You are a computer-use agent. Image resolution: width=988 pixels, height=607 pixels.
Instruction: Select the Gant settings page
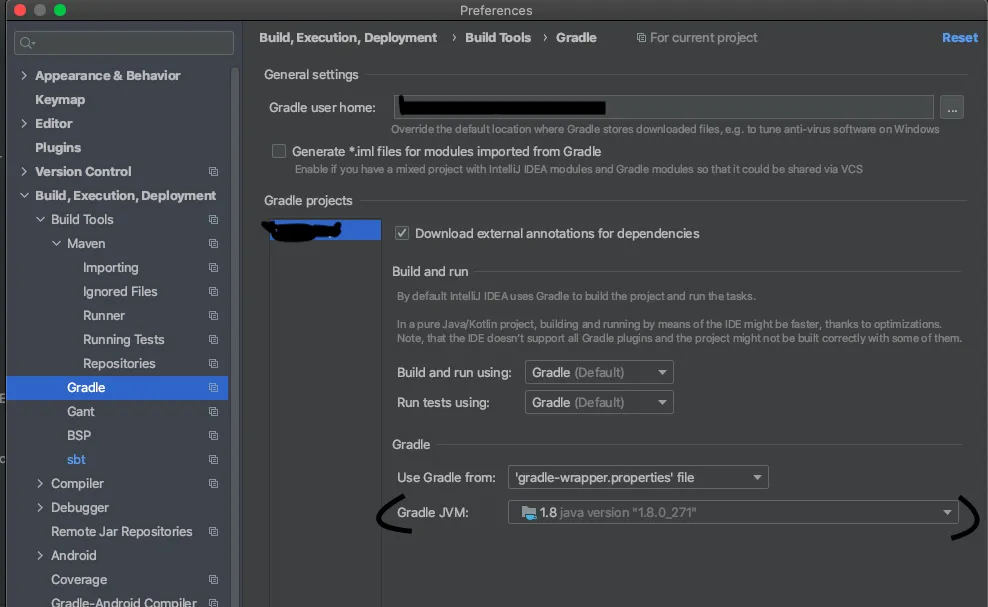81,412
